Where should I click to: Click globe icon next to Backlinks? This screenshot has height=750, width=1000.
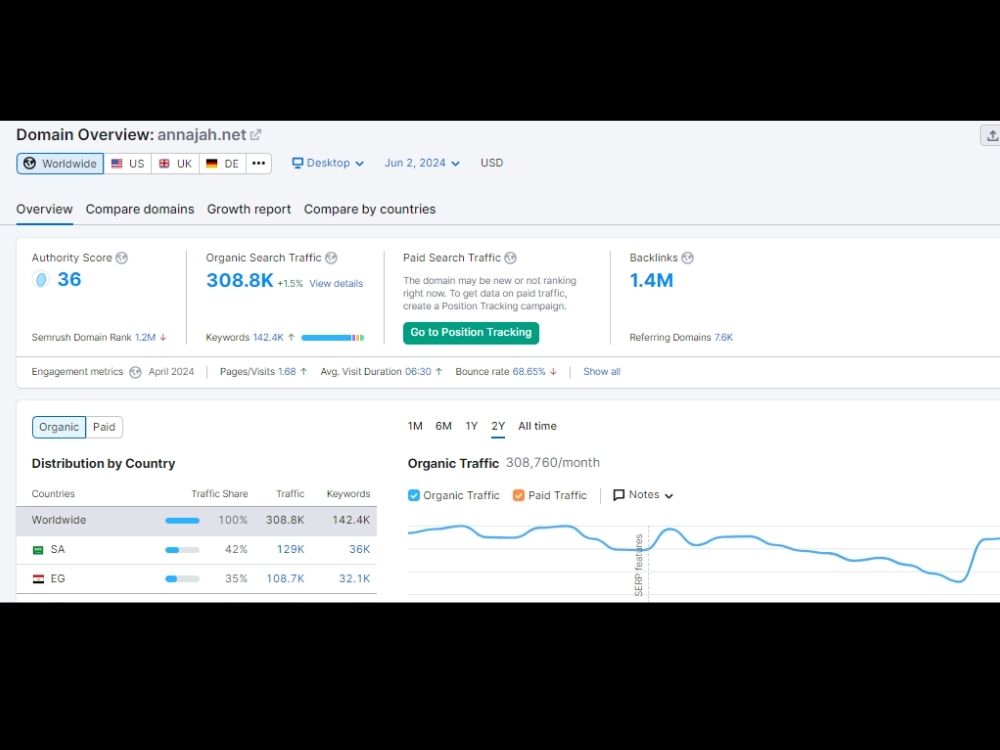pyautogui.click(x=688, y=258)
